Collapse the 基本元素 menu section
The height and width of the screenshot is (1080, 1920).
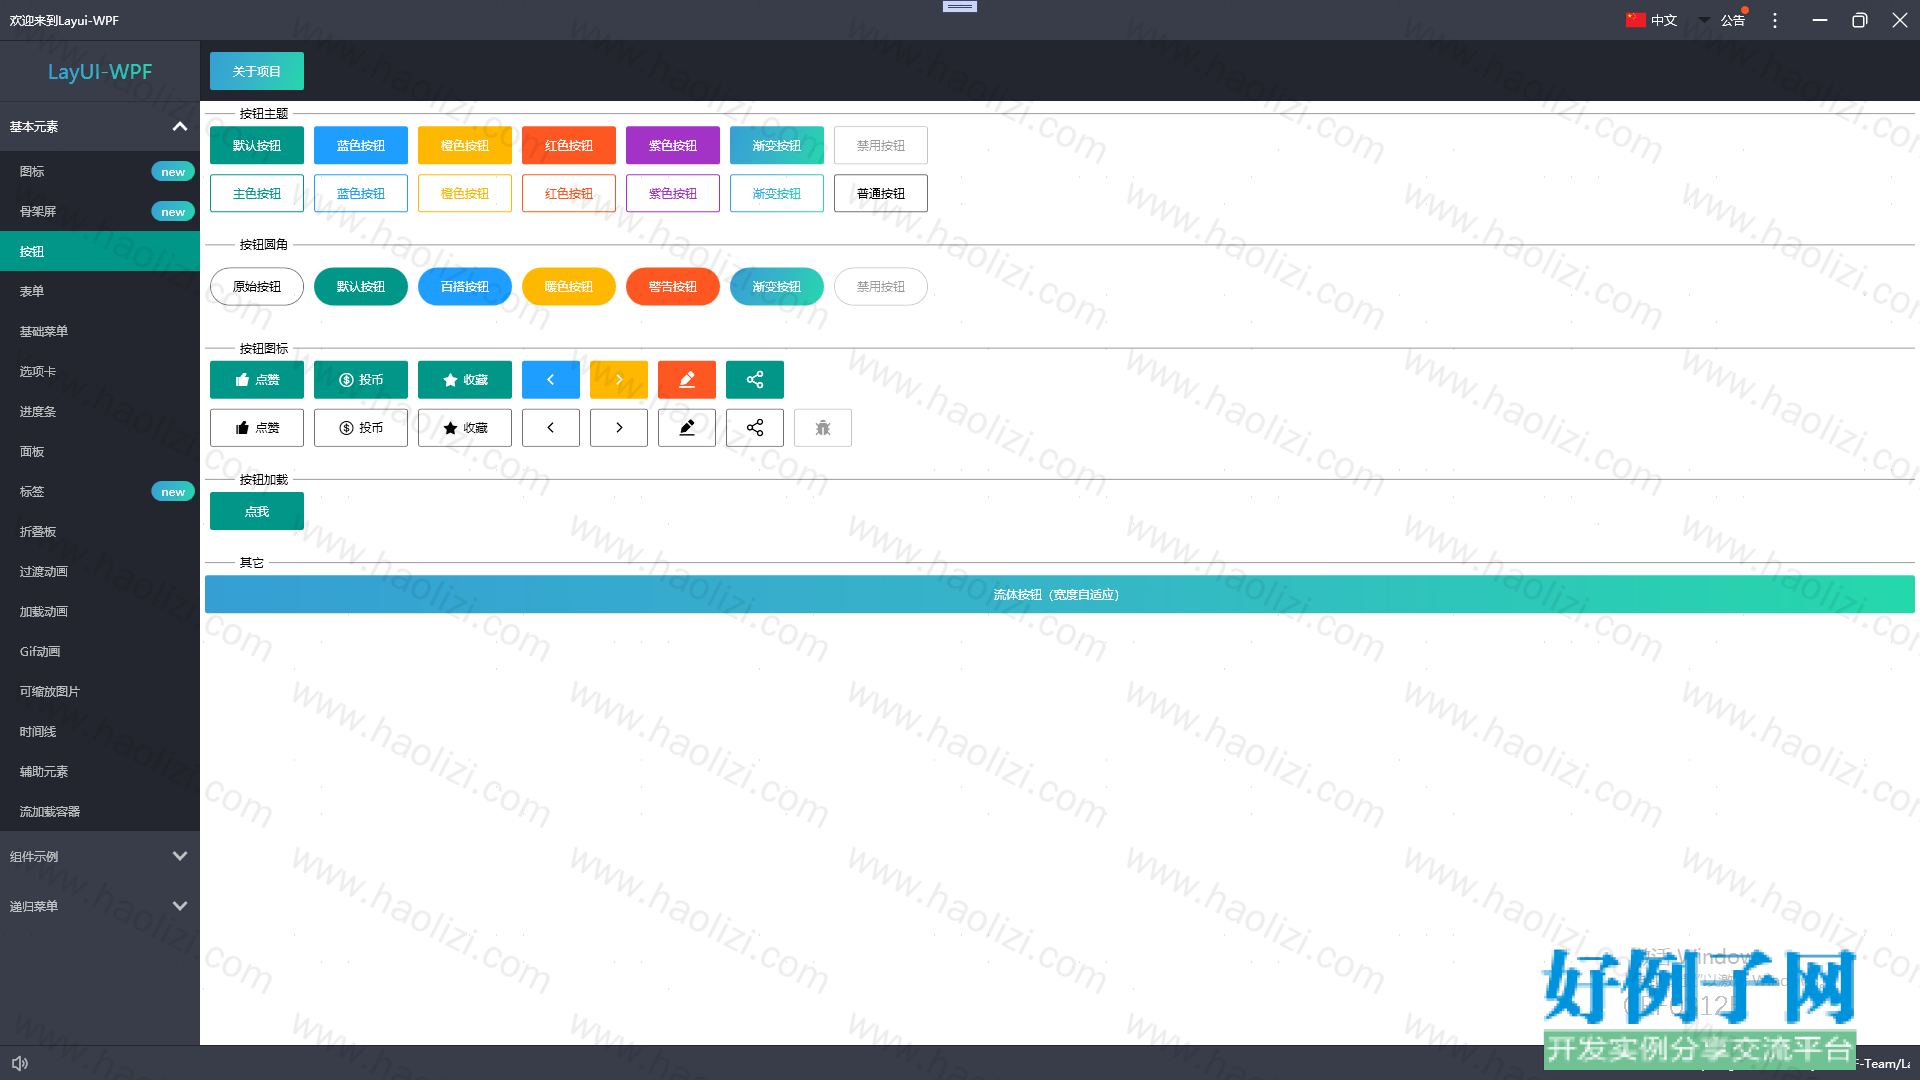(x=100, y=126)
